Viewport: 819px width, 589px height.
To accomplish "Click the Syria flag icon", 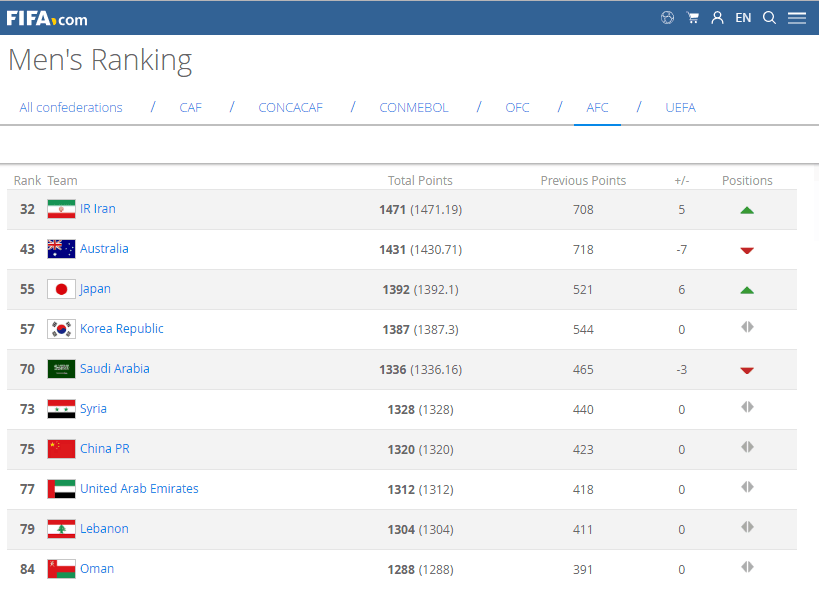I will [61, 409].
